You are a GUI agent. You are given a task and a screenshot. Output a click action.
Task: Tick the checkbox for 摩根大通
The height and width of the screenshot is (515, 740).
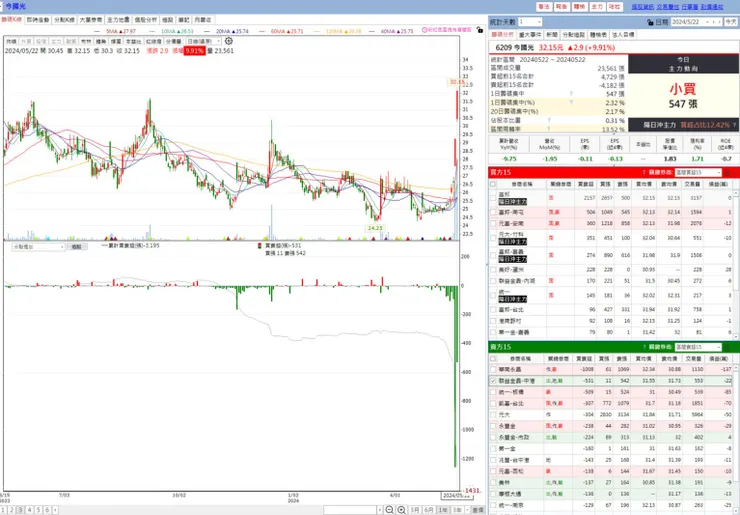493,494
